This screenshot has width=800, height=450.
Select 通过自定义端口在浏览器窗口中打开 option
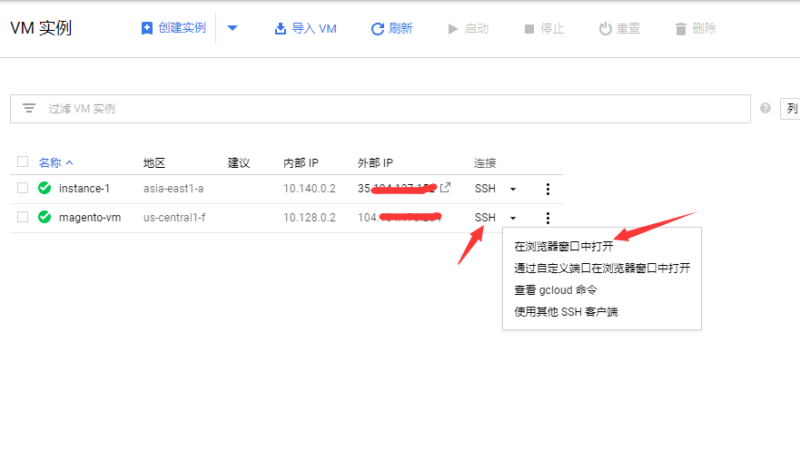click(602, 268)
